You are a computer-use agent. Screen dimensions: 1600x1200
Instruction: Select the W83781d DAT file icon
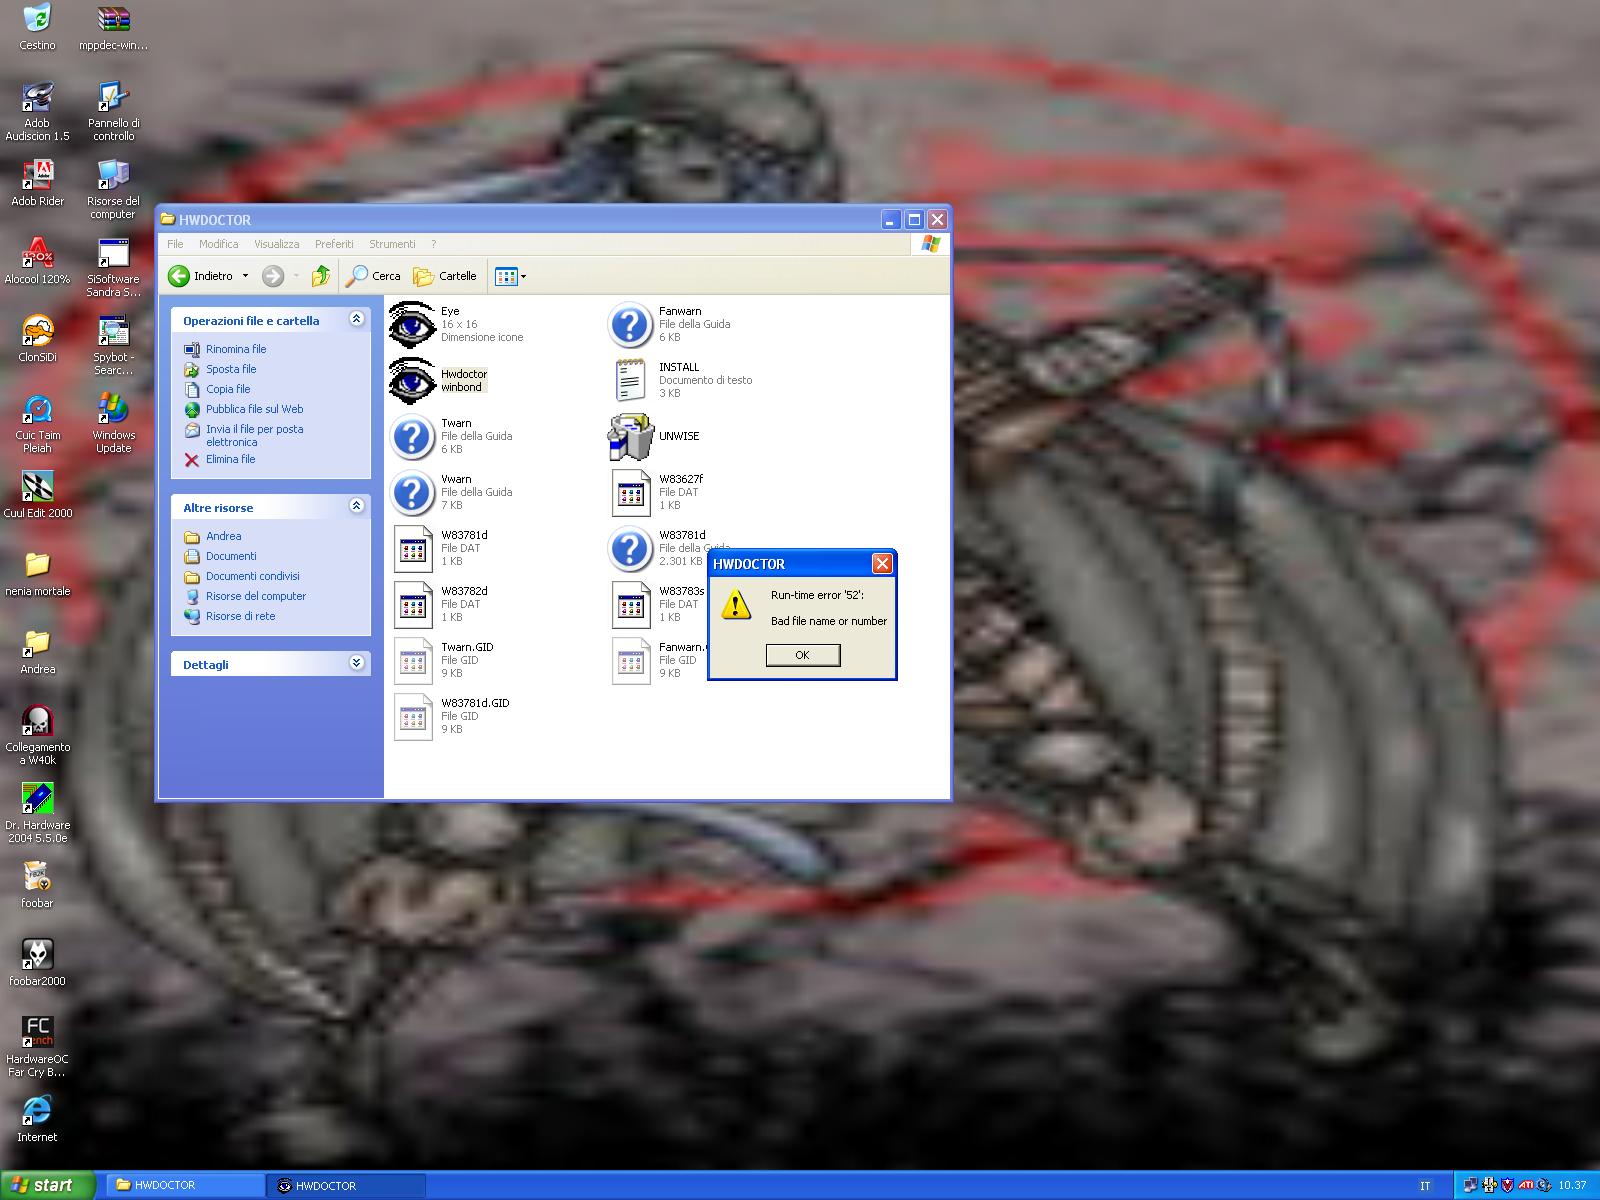412,548
